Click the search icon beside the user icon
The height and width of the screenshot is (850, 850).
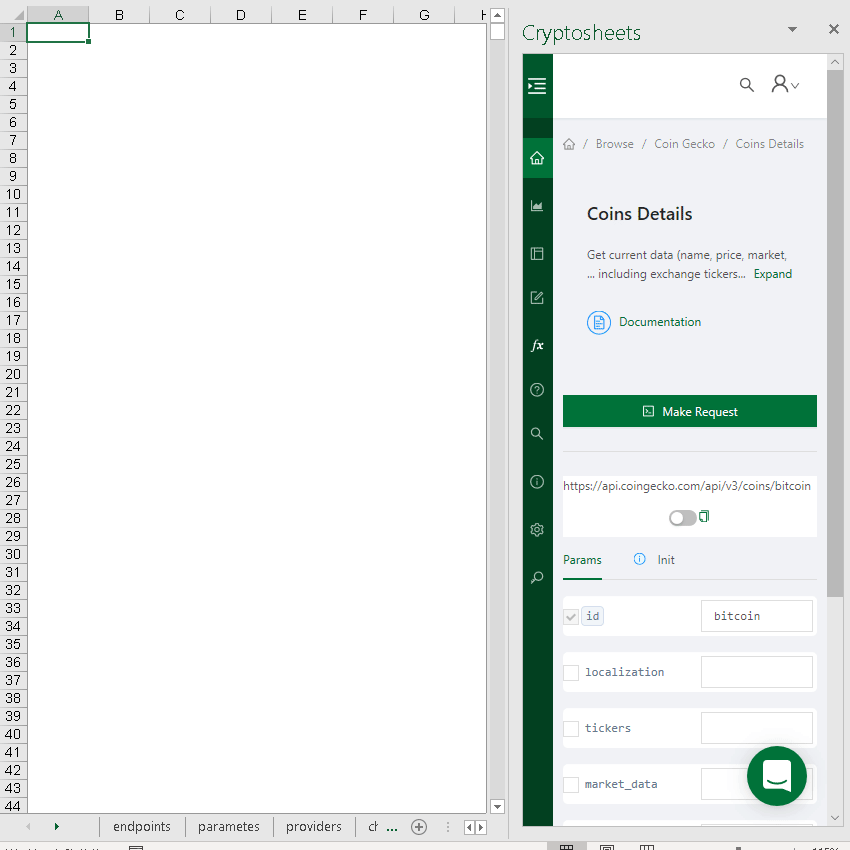pos(746,85)
